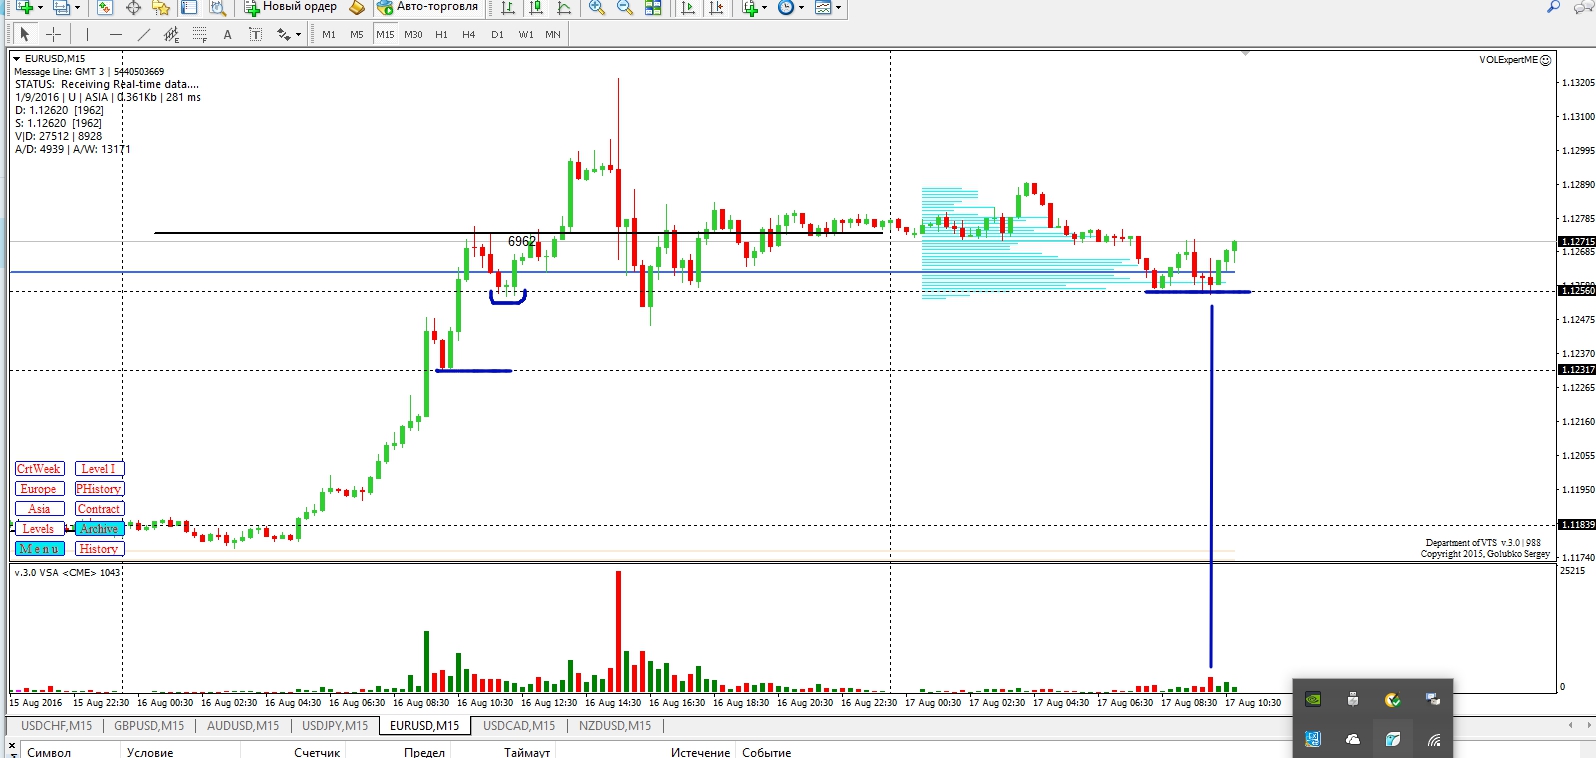This screenshot has width=1596, height=758.
Task: Click the Europe session button
Action: pyautogui.click(x=39, y=489)
